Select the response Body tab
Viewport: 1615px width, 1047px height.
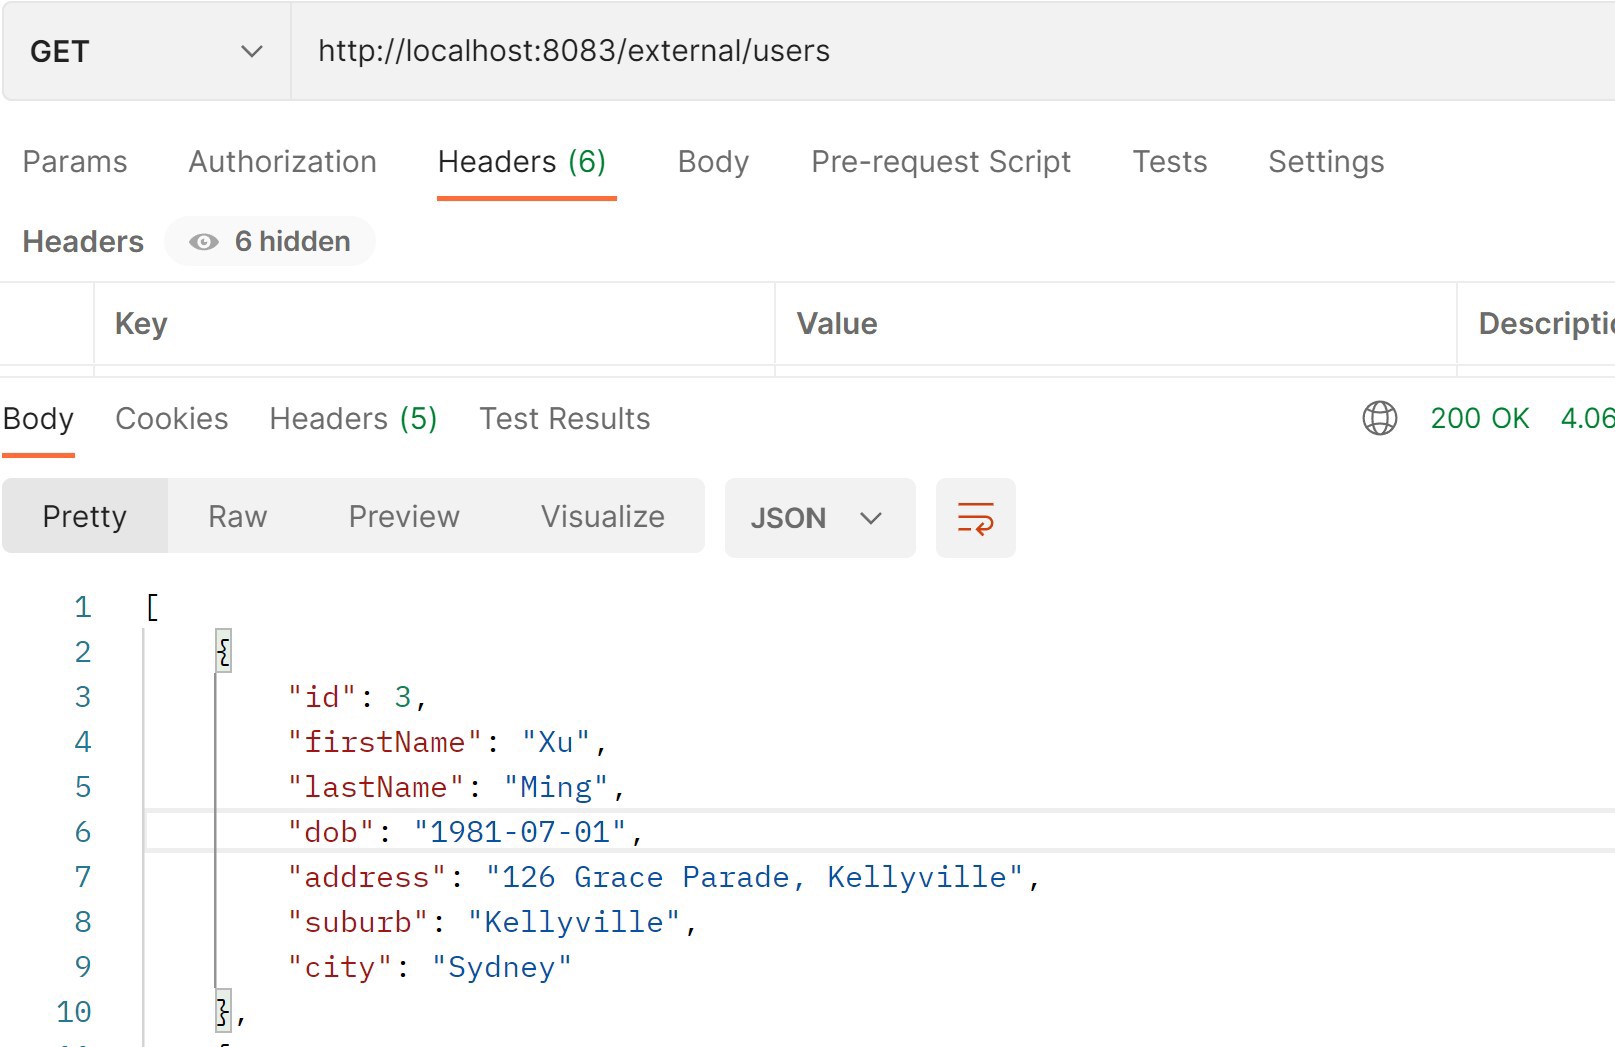[x=38, y=419]
